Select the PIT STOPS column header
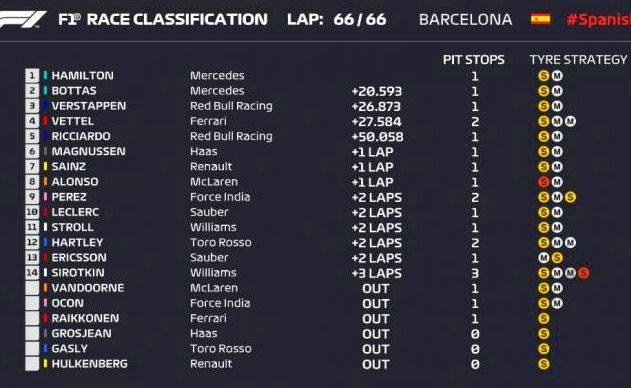This screenshot has height=388, width=631. coord(474,60)
